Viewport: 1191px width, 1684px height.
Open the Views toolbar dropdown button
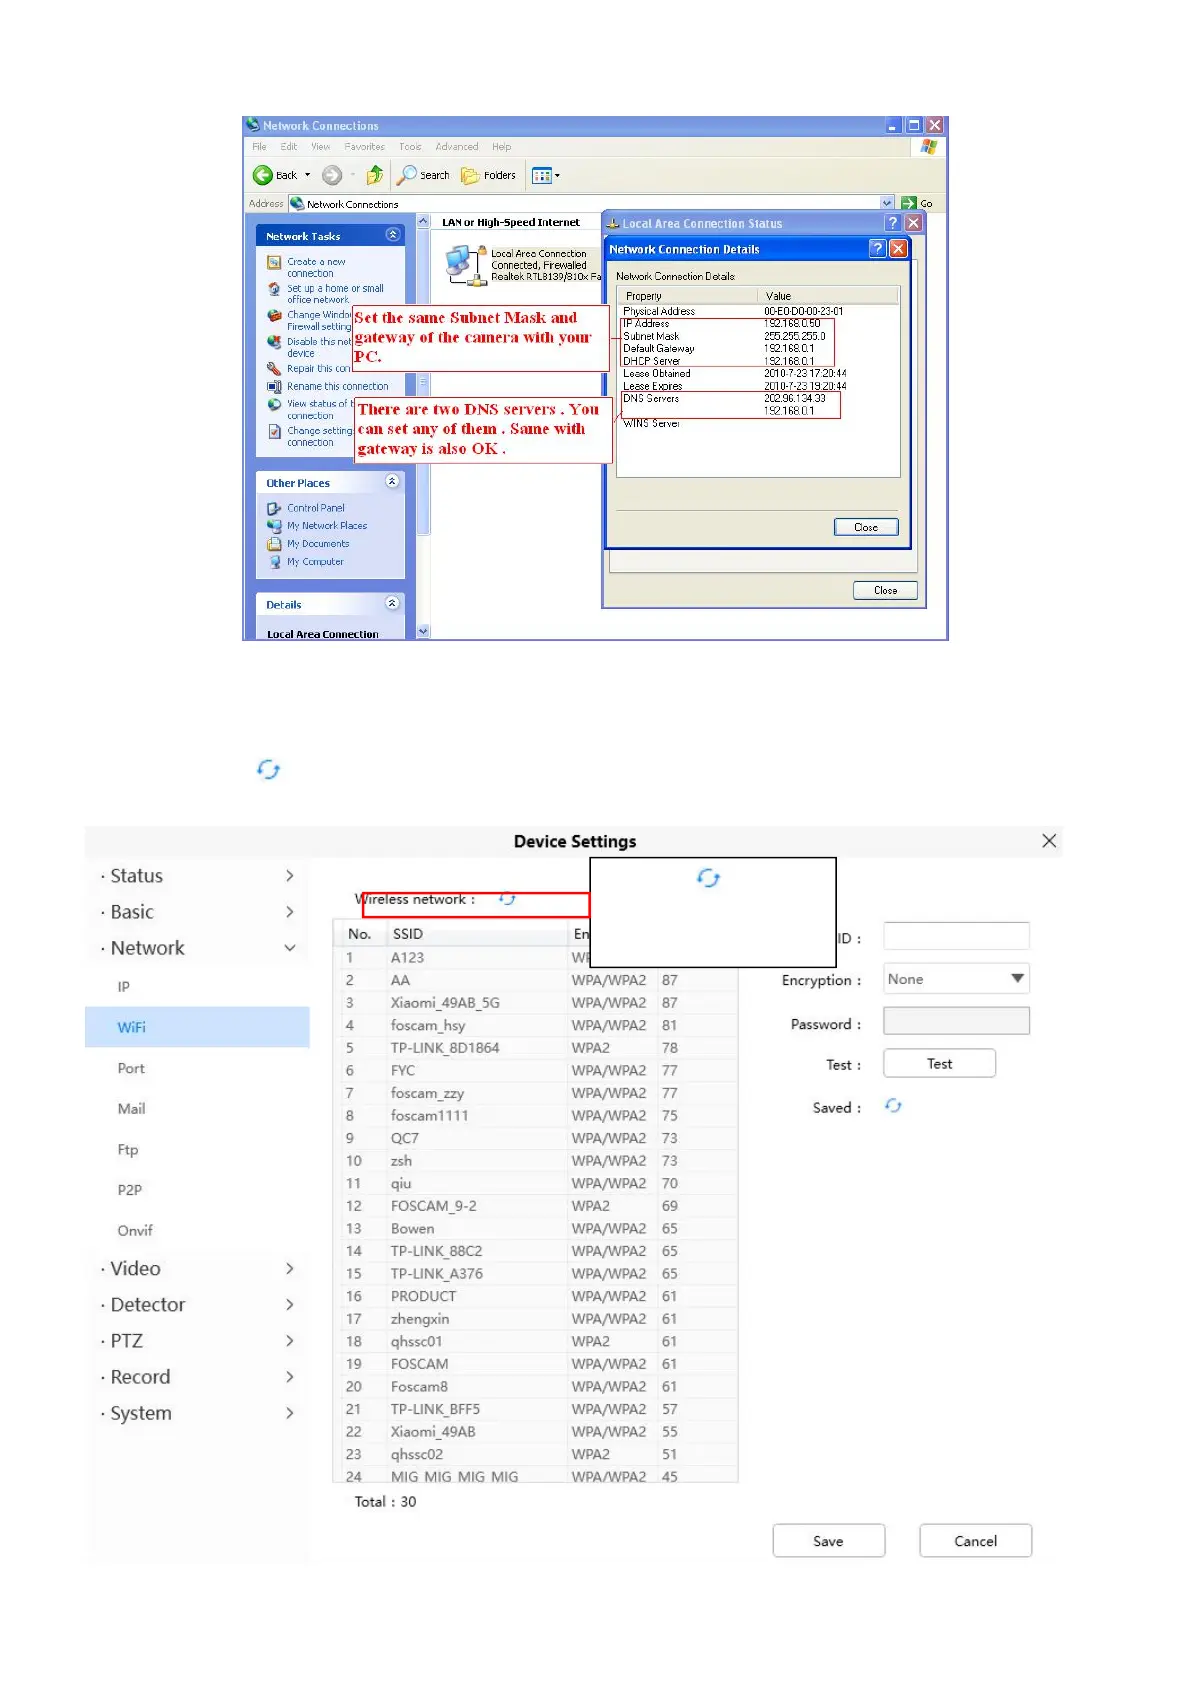[x=546, y=176]
